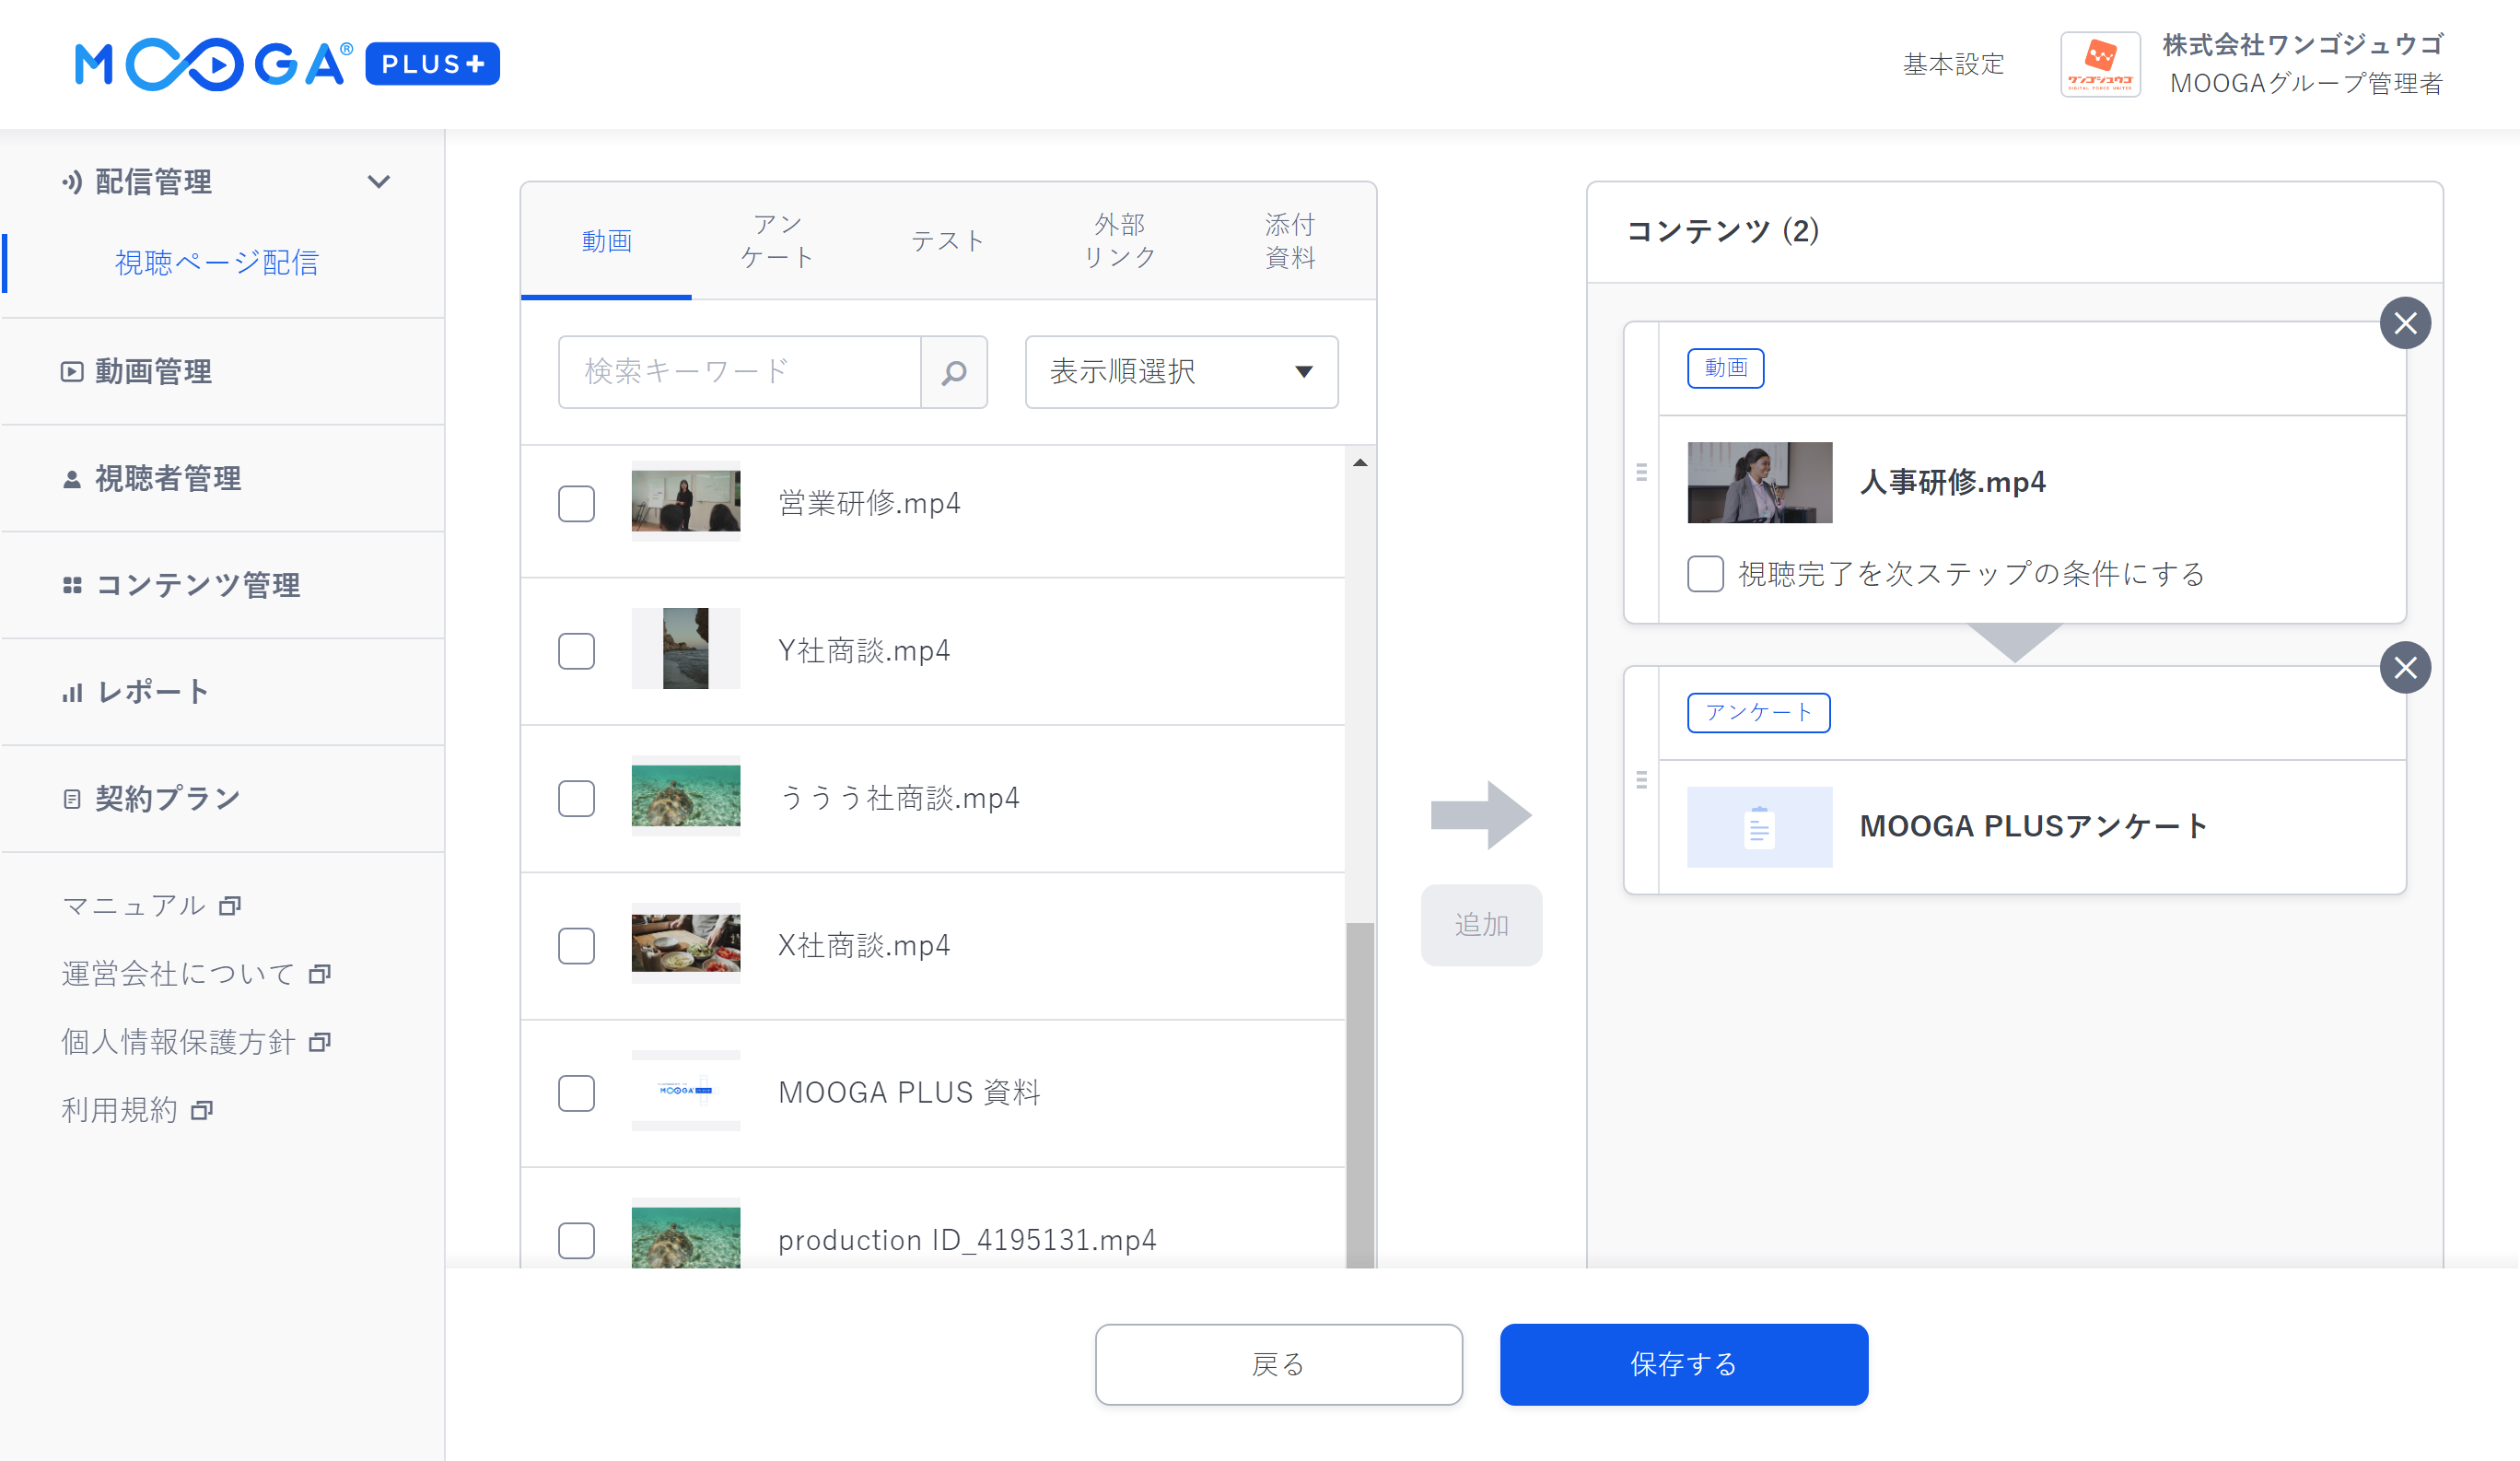Image resolution: width=2520 pixels, height=1461 pixels.
Task: Select the X社商談.mp4 checkbox
Action: tap(576, 946)
